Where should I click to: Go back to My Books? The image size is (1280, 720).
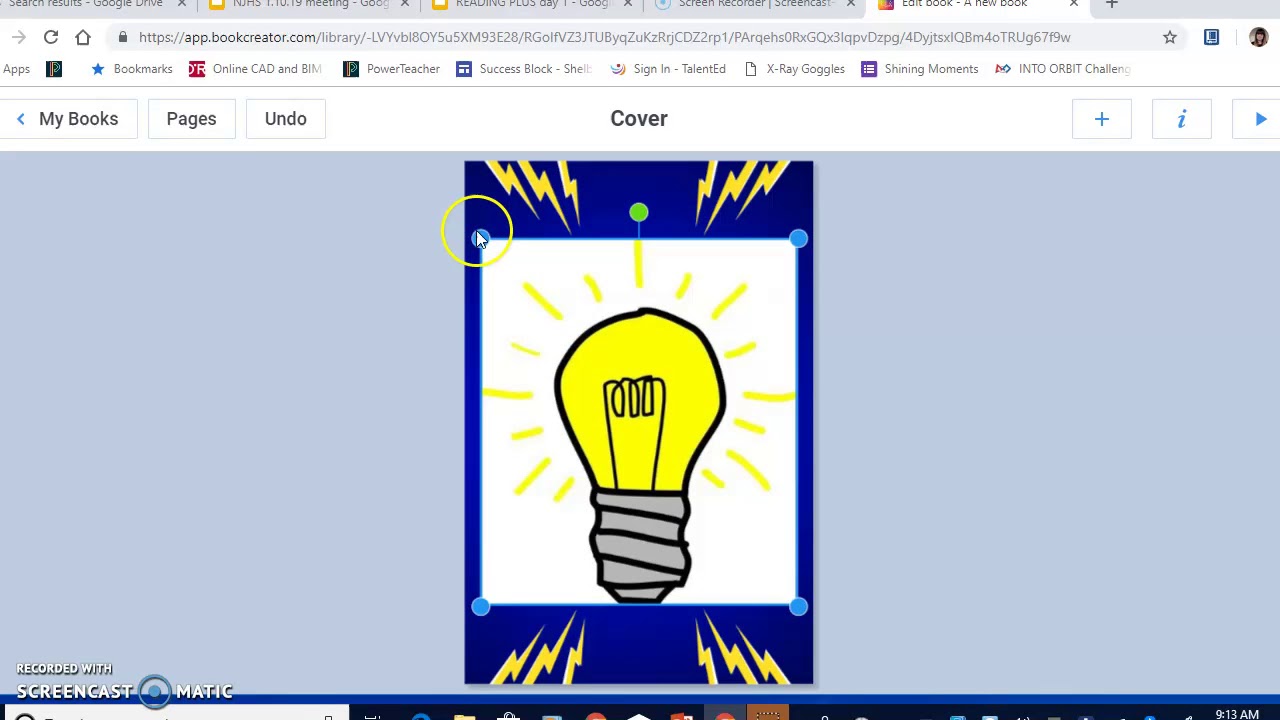pyautogui.click(x=68, y=119)
